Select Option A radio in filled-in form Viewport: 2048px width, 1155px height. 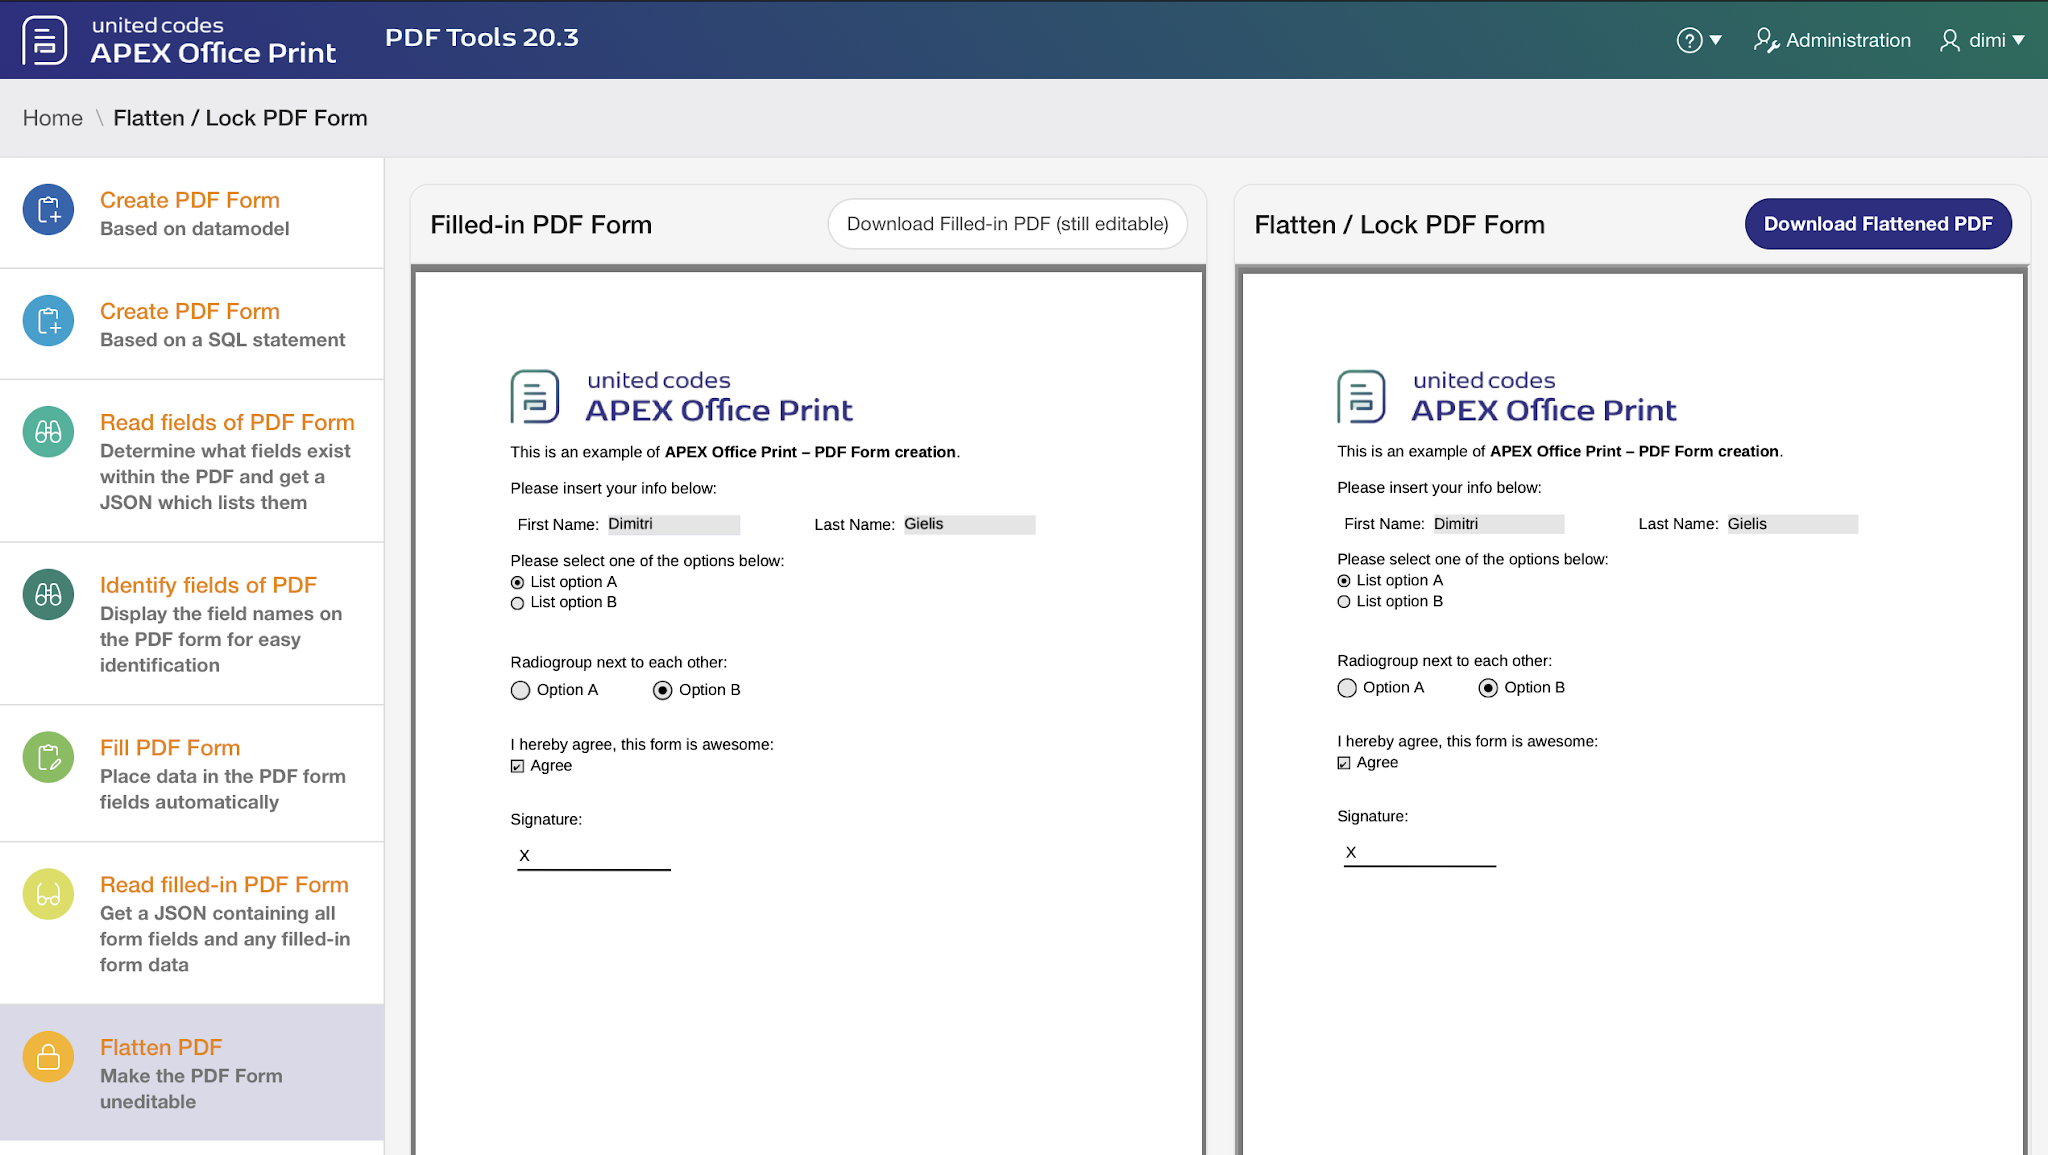[x=520, y=690]
